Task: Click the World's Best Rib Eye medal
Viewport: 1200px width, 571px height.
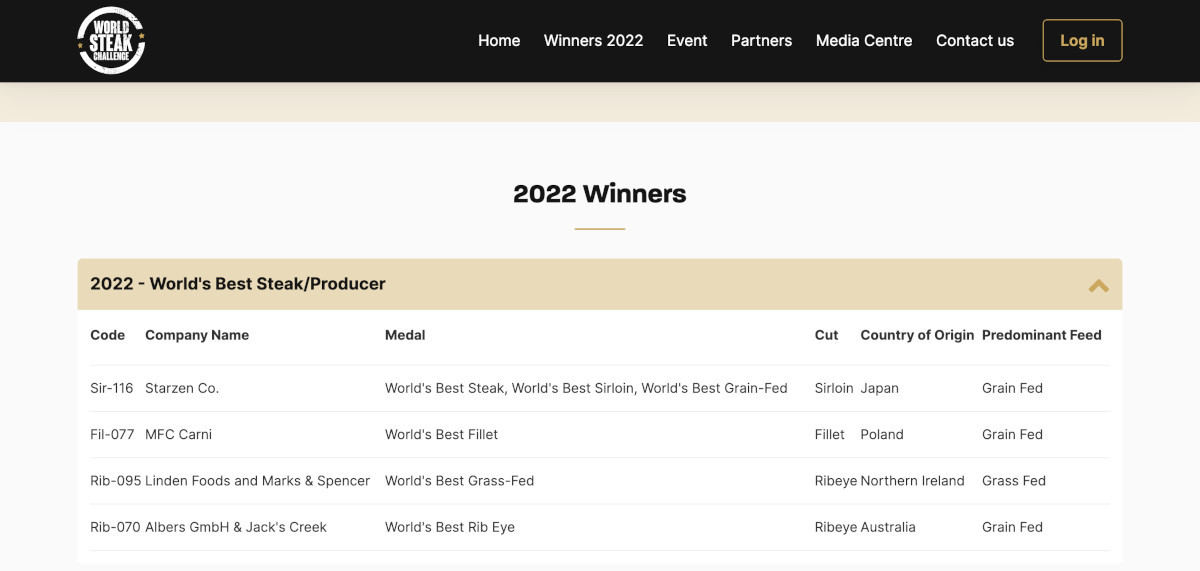Action: coord(450,526)
